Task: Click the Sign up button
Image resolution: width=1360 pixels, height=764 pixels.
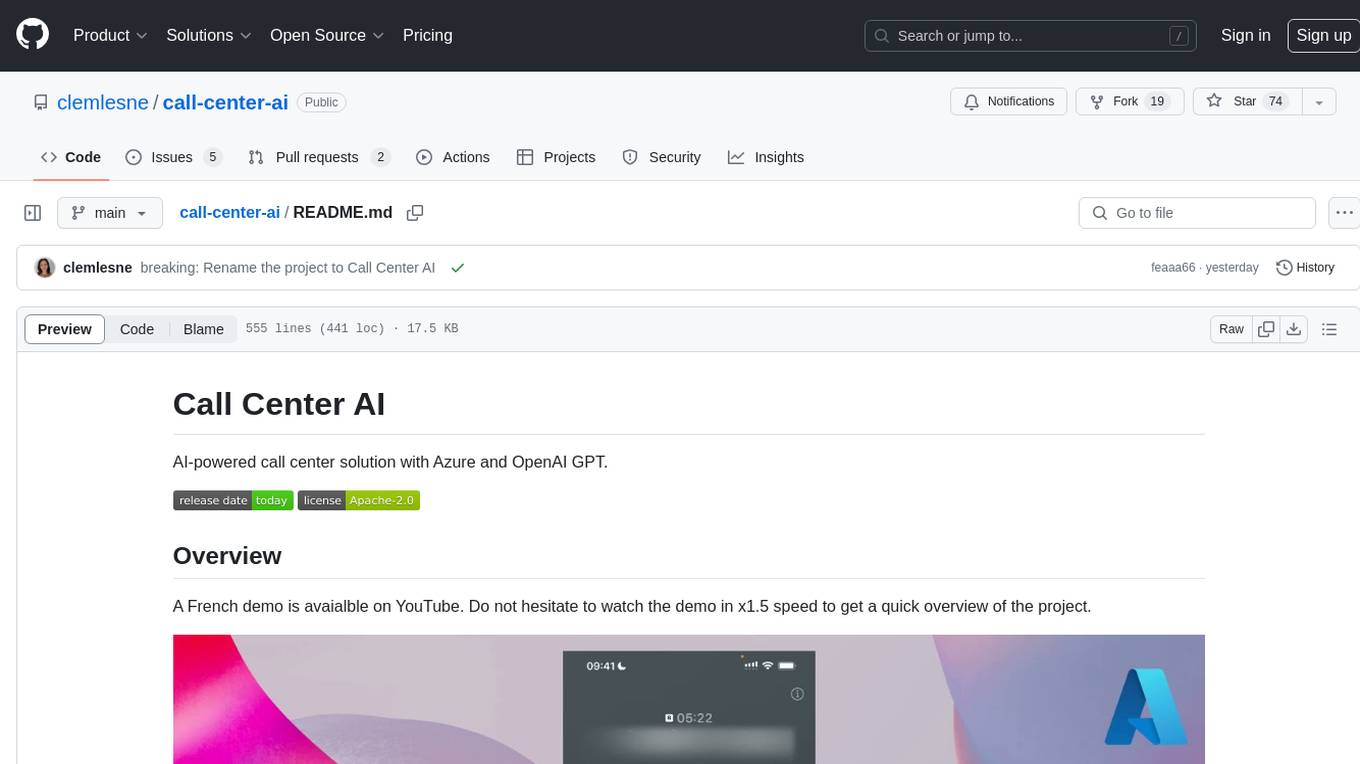Action: 1323,35
